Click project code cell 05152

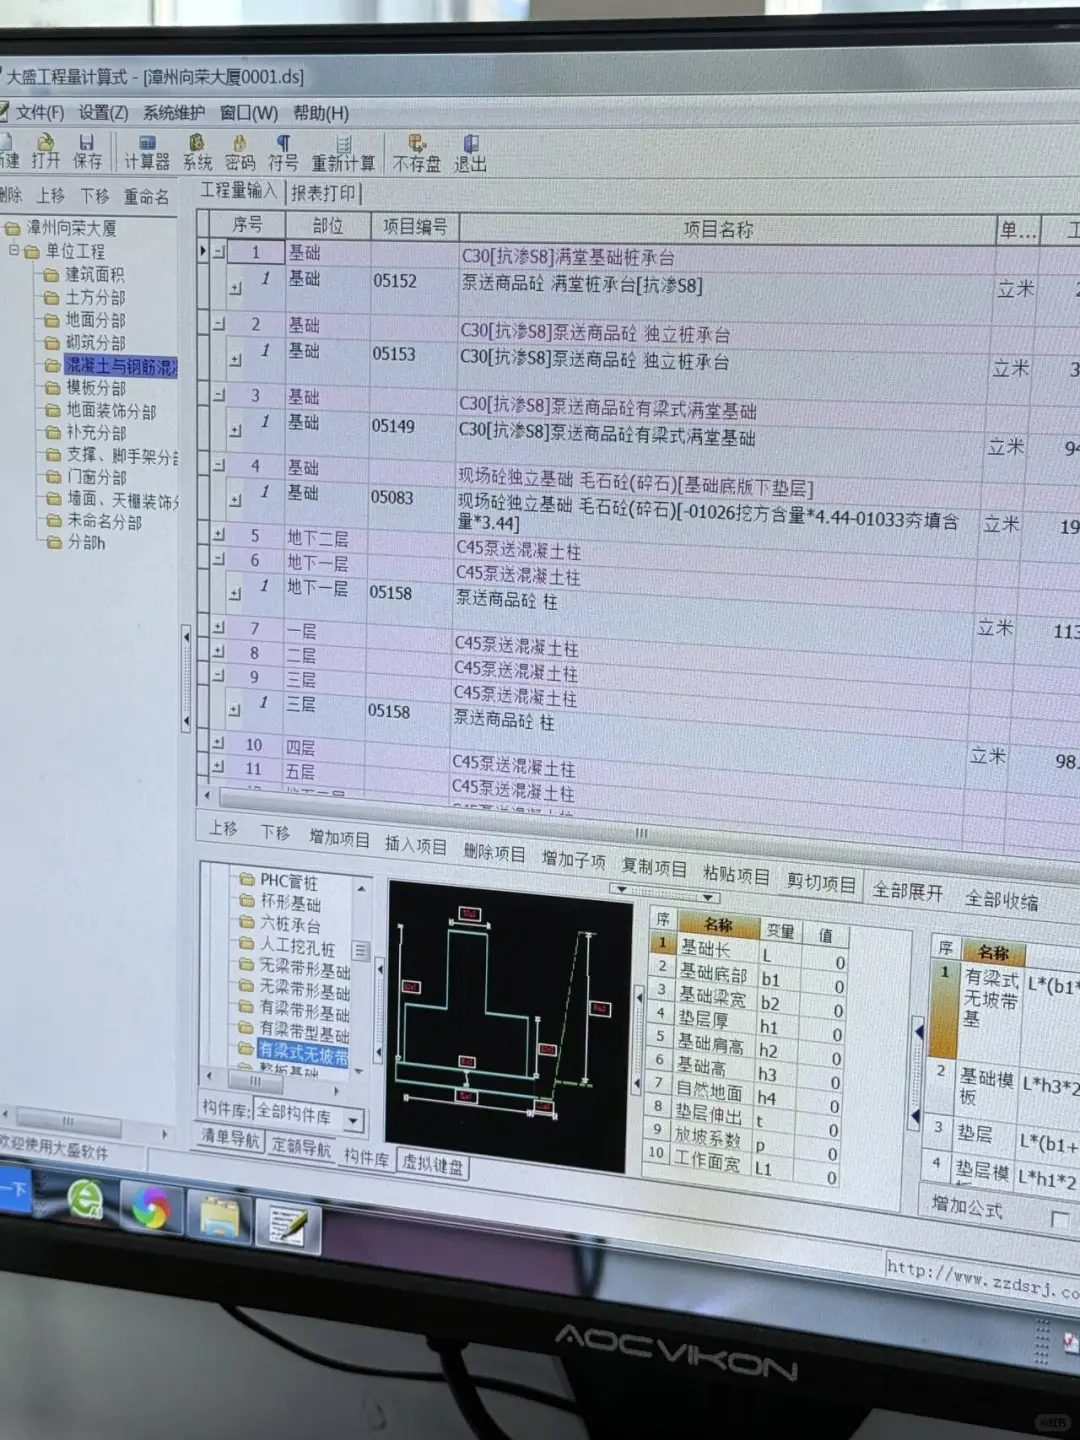(x=394, y=281)
